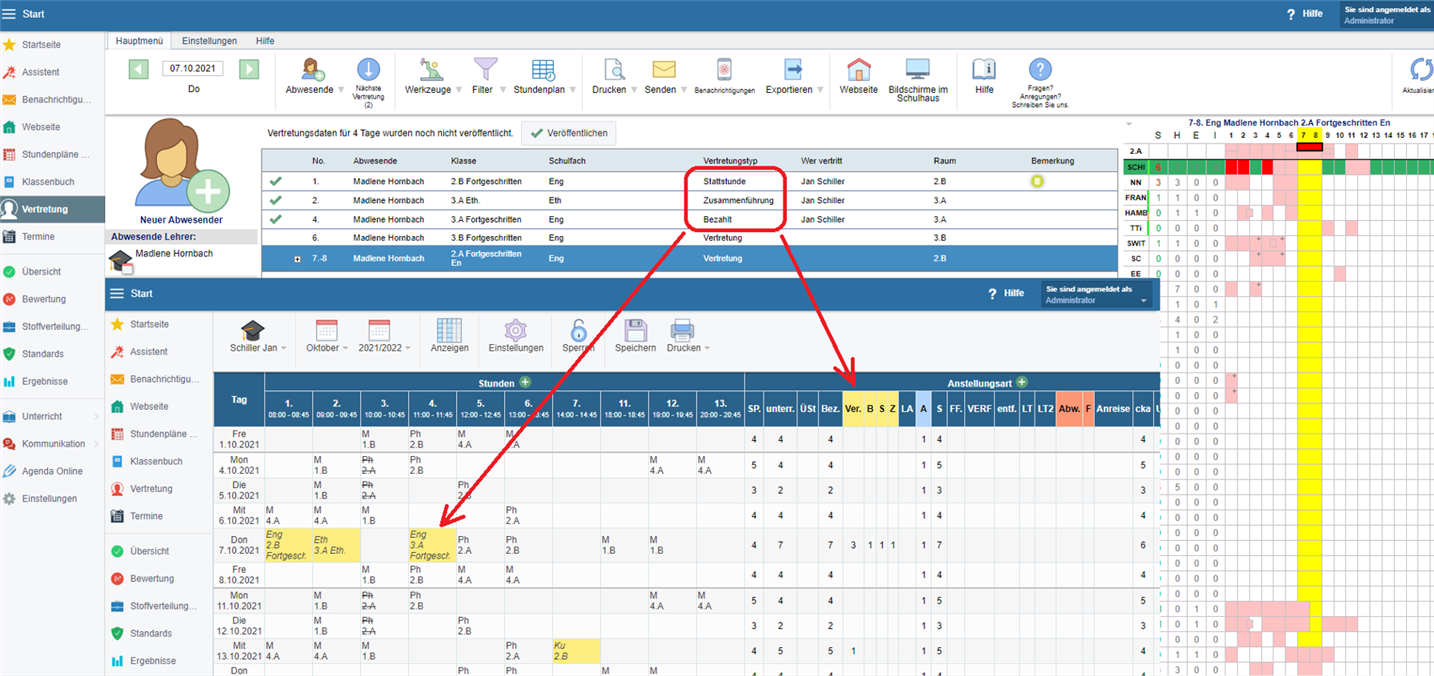This screenshot has height=676, width=1434.
Task: Click the Aktualisieren refresh icon
Action: pos(1421,70)
